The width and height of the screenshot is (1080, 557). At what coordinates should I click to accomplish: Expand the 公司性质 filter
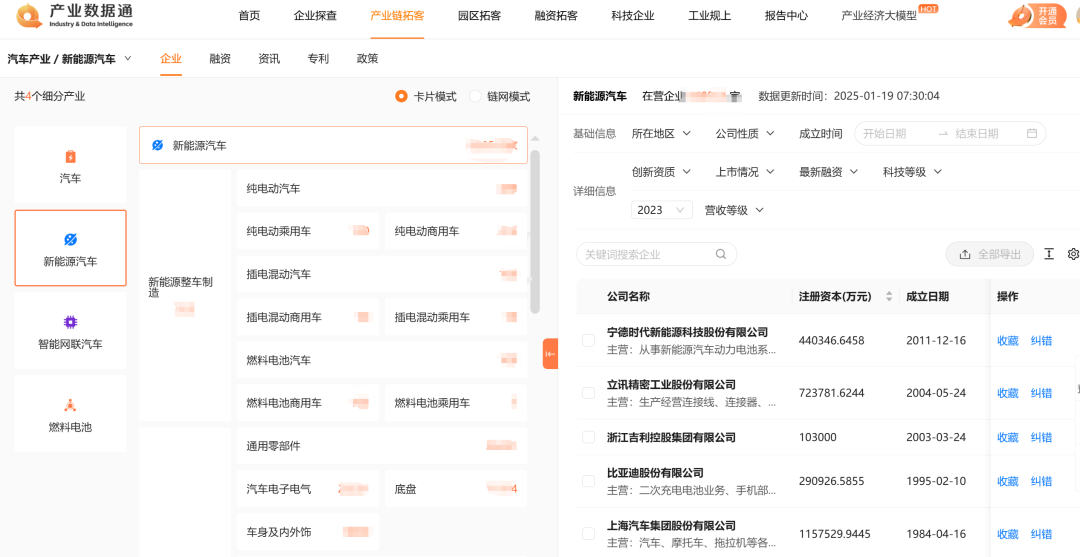(745, 134)
